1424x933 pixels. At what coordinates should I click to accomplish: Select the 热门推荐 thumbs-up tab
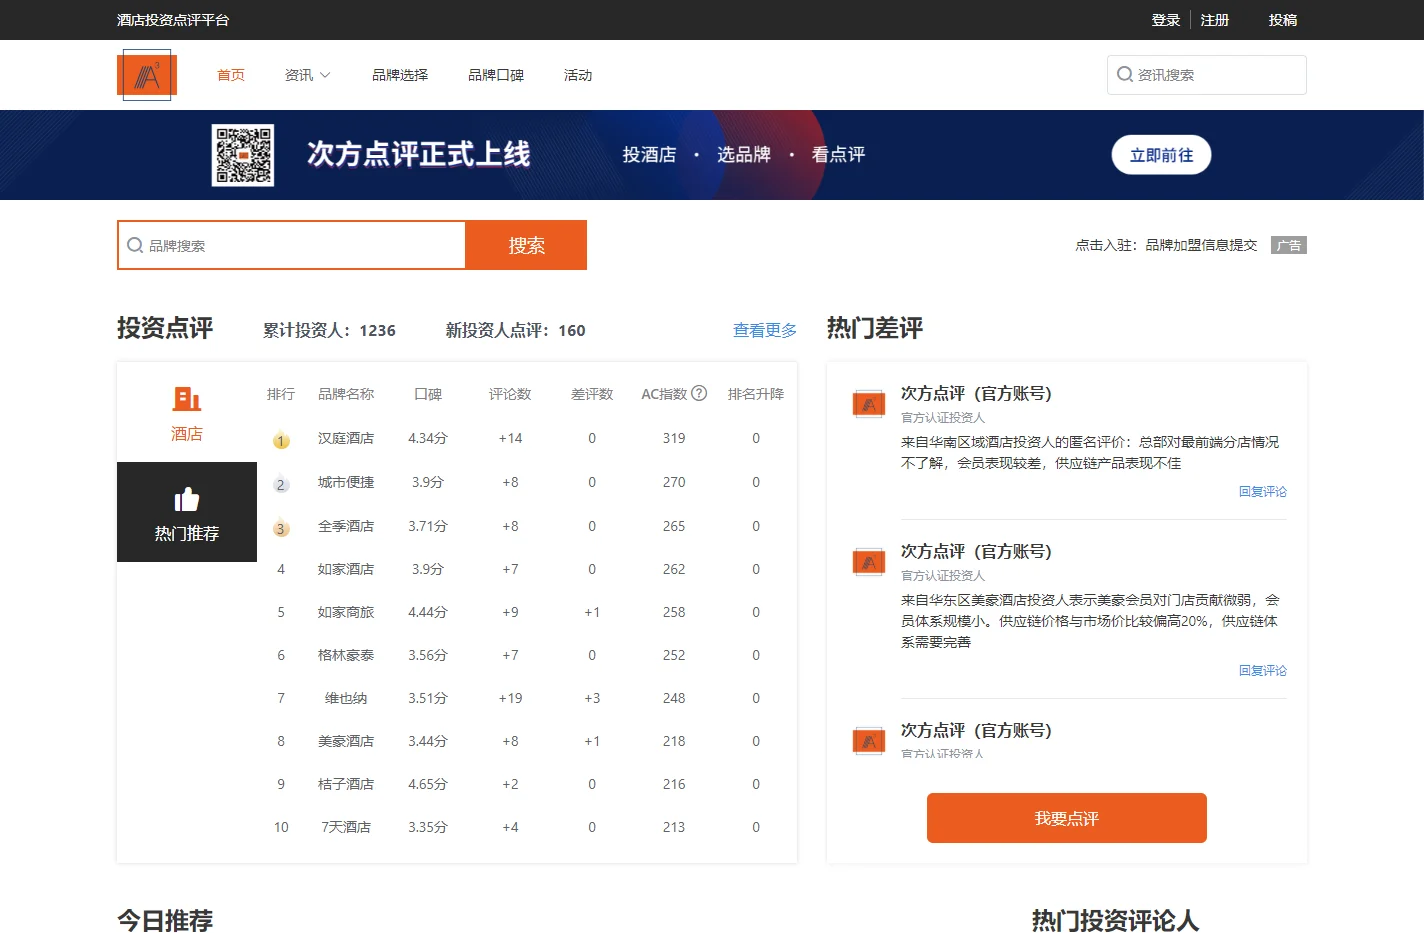pyautogui.click(x=187, y=512)
